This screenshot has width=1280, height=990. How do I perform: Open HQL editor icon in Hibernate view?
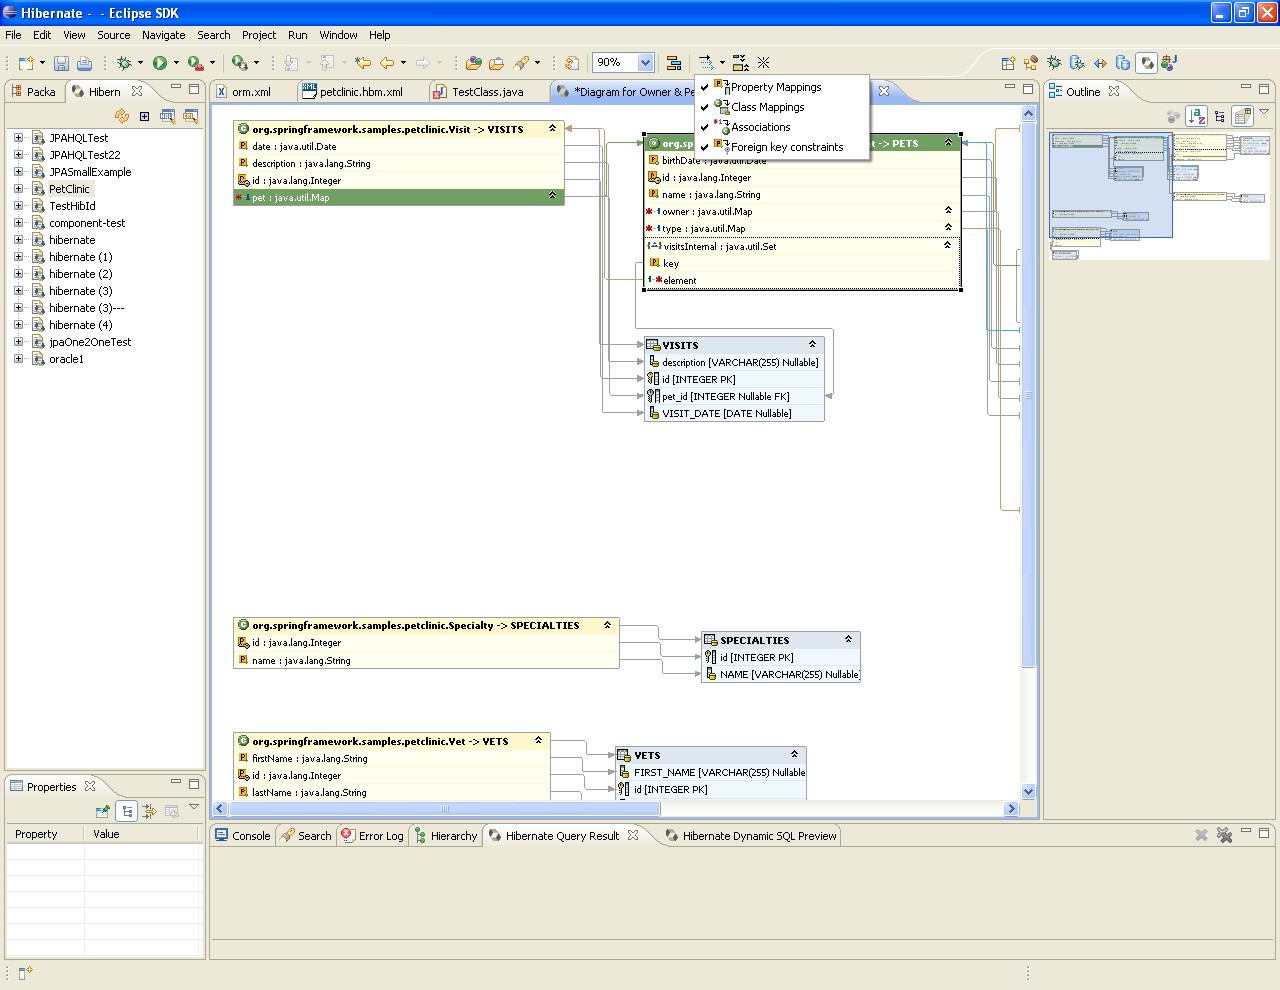167,116
